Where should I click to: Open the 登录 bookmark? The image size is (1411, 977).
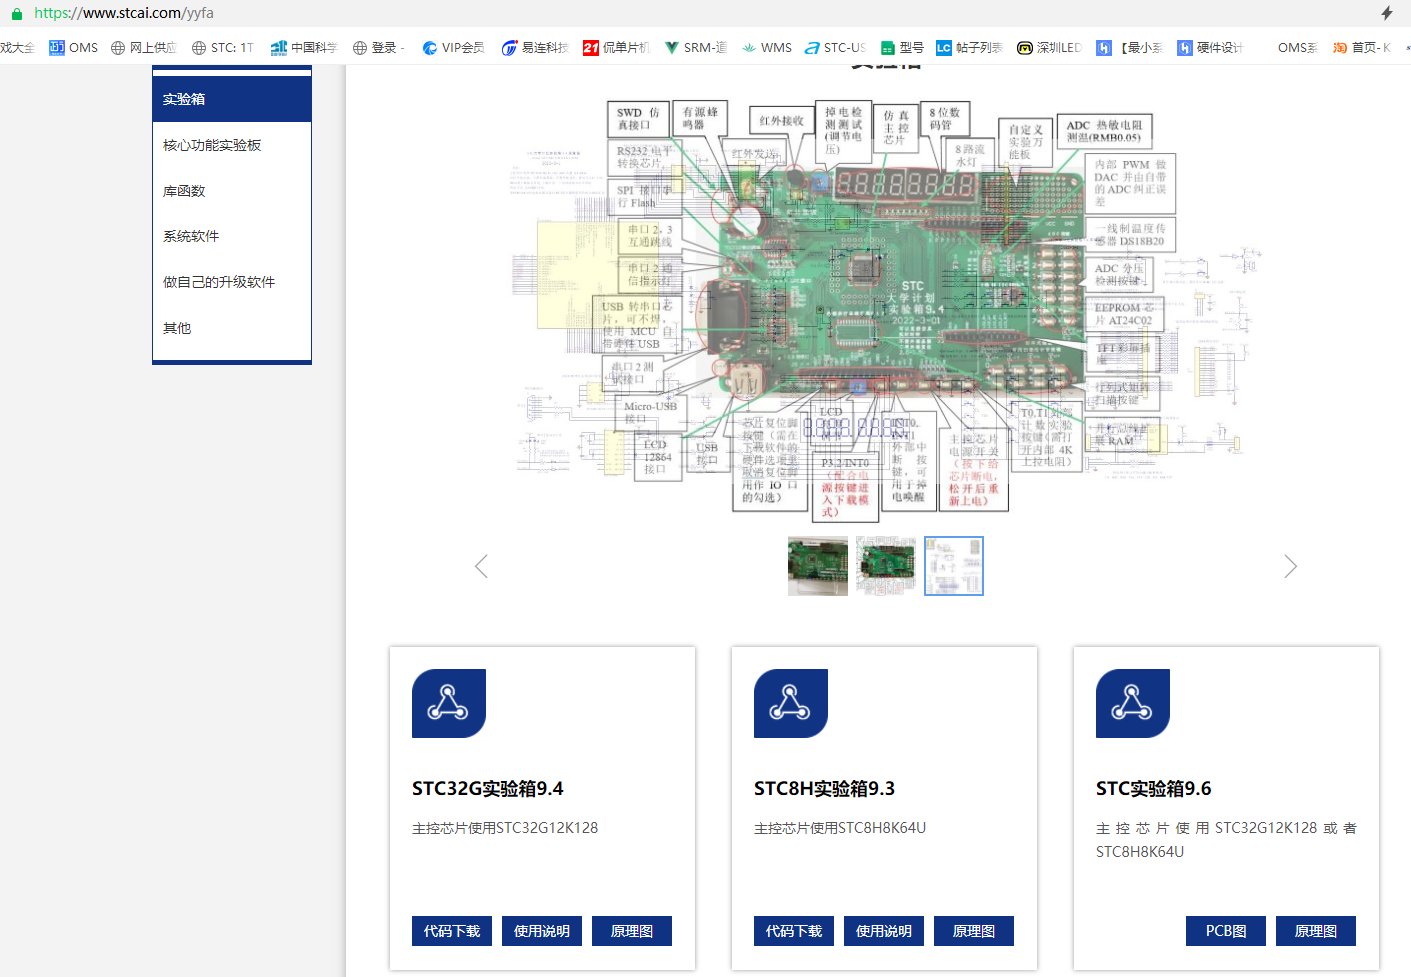point(379,47)
